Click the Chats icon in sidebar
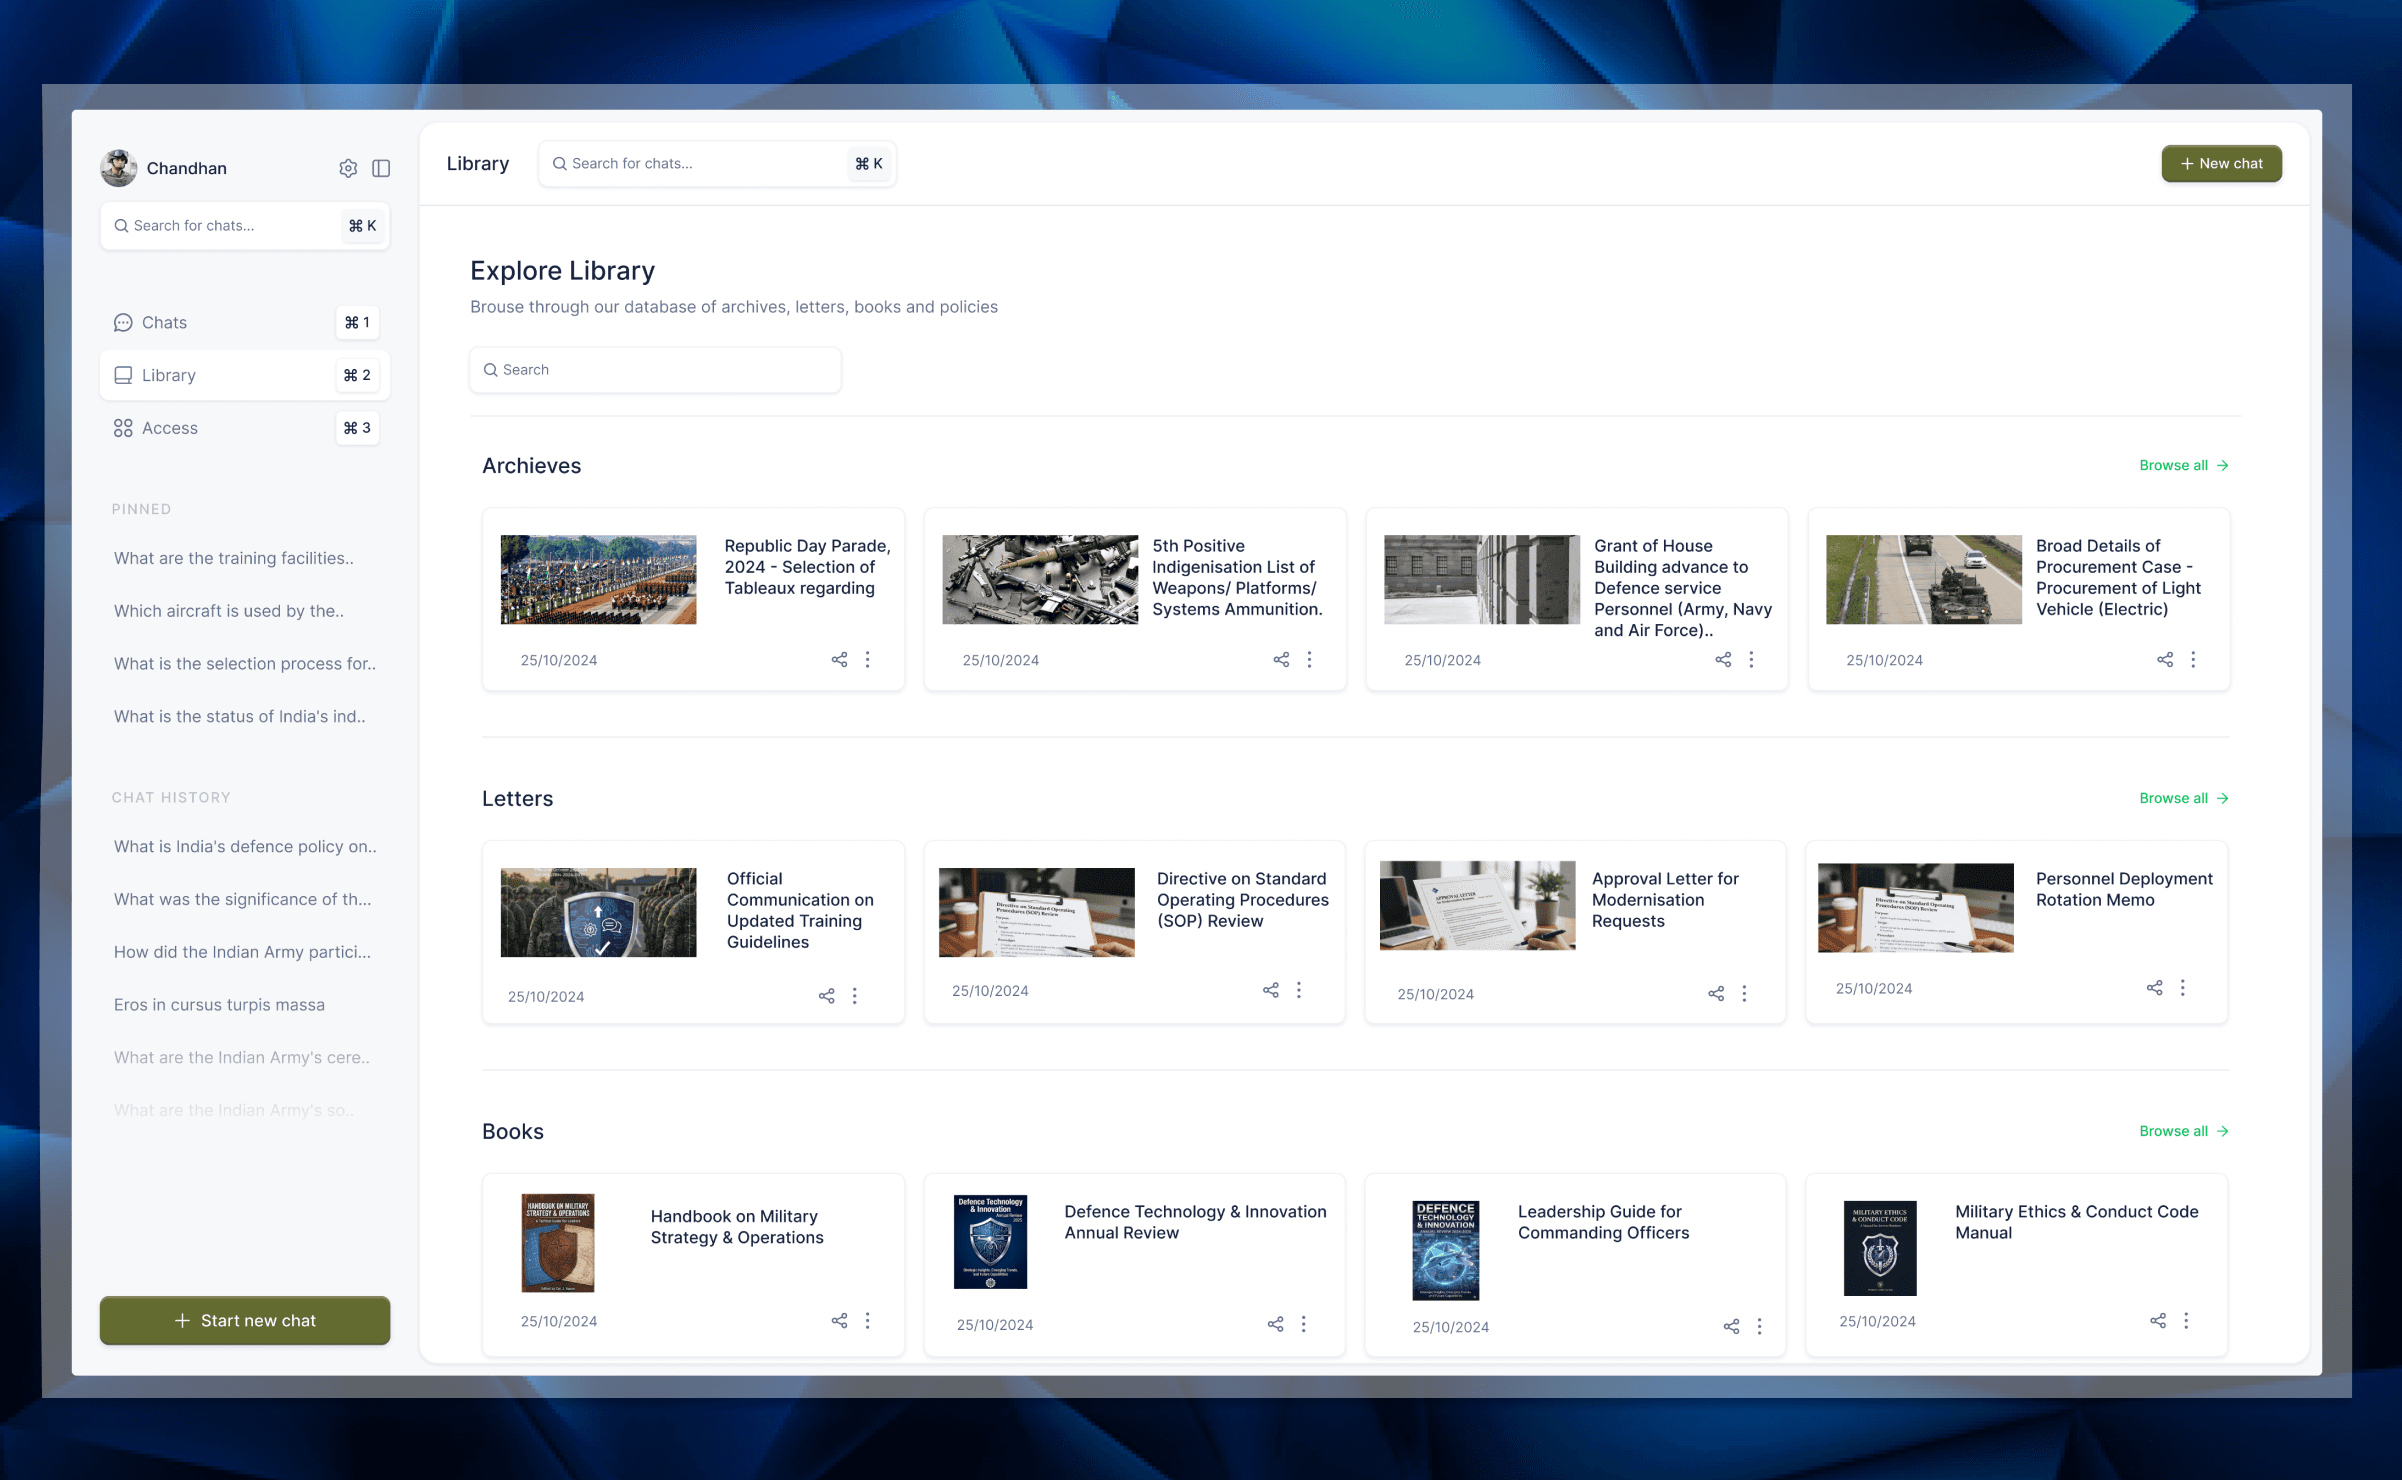2402x1480 pixels. click(x=123, y=322)
